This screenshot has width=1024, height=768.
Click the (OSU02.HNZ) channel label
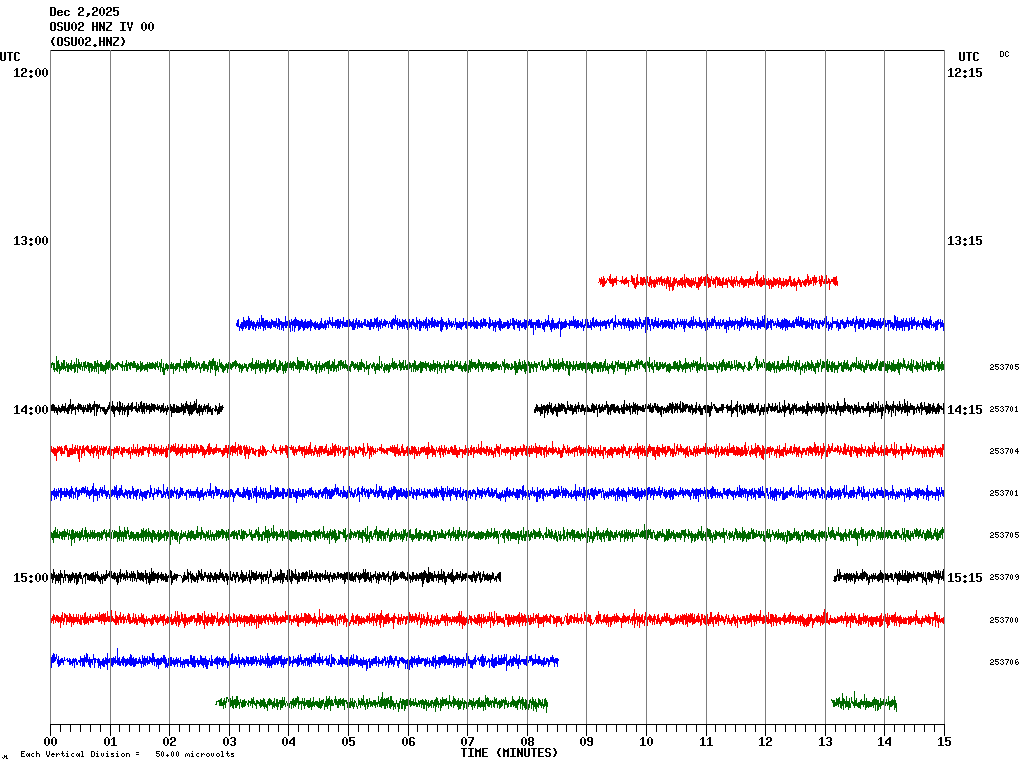pos(88,42)
